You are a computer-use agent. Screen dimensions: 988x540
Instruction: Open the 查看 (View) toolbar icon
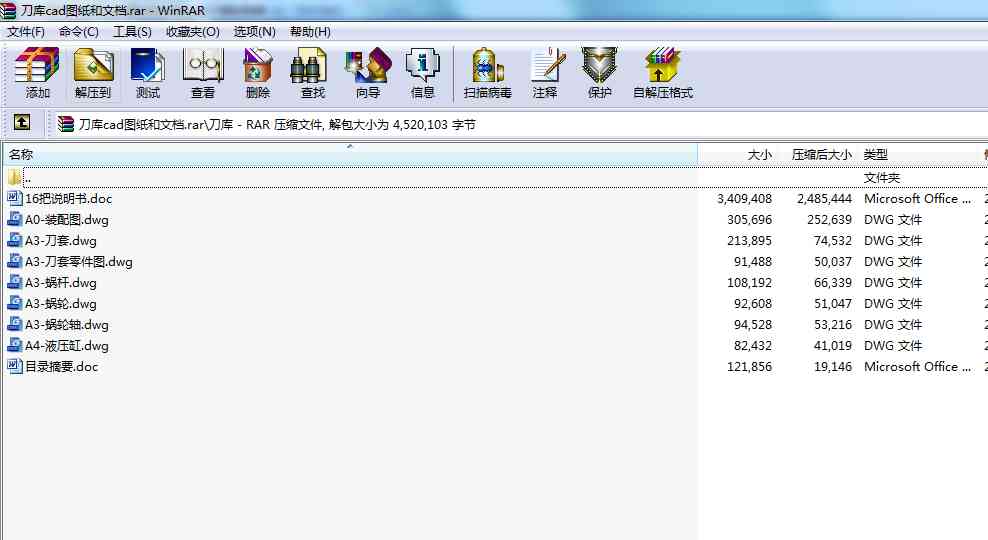(x=203, y=73)
